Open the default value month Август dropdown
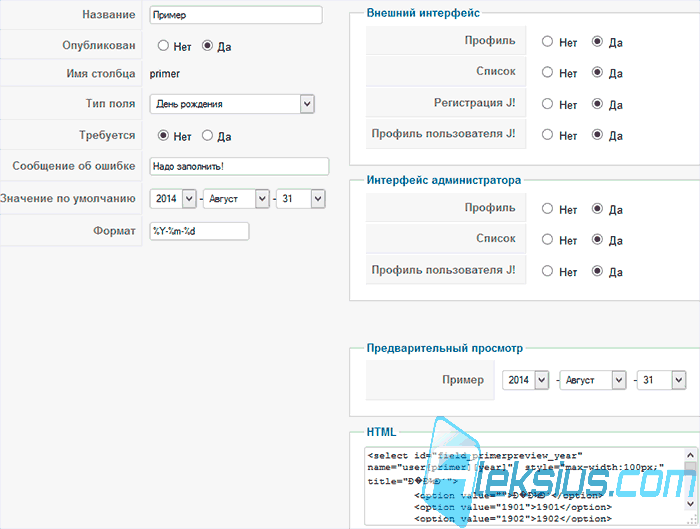The image size is (700, 529). point(236,199)
